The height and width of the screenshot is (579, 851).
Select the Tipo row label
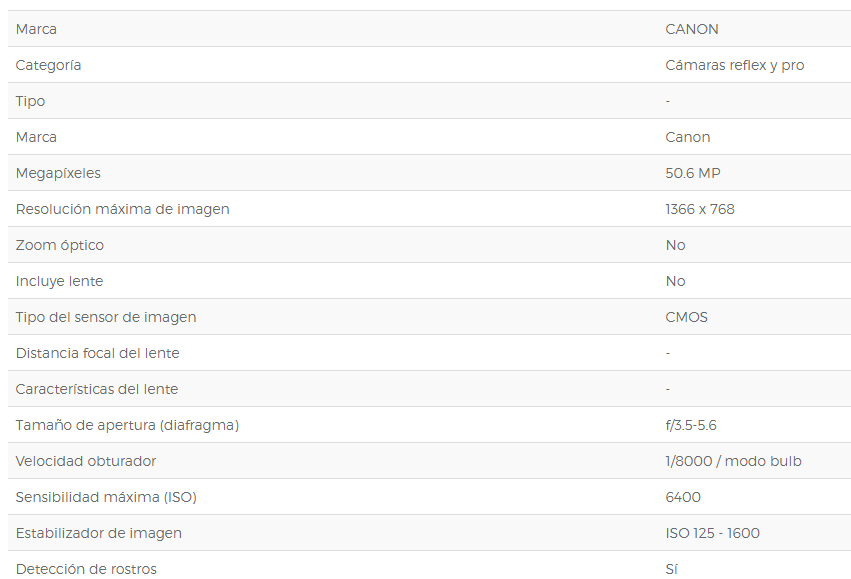pos(30,101)
